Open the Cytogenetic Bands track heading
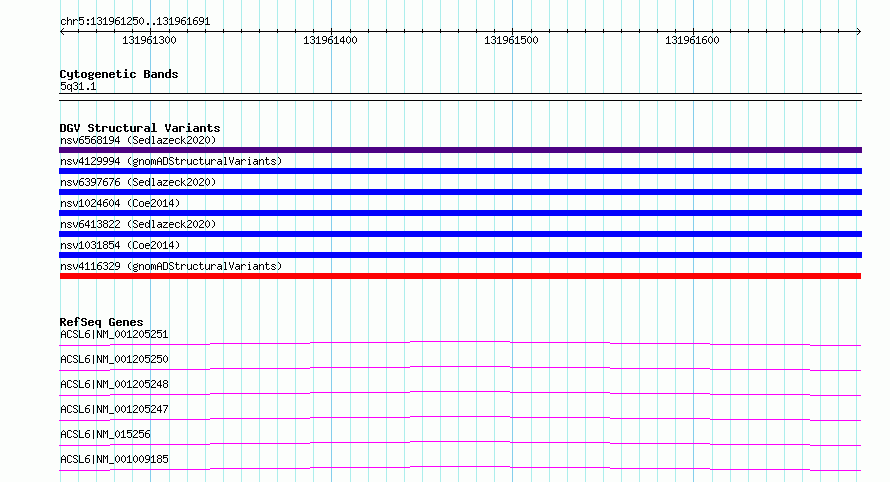 119,74
